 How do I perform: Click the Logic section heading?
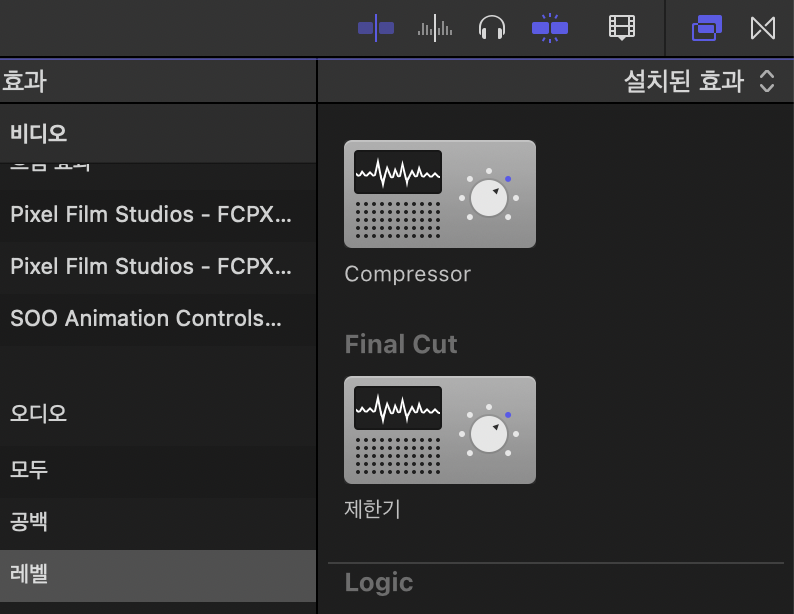point(379,583)
